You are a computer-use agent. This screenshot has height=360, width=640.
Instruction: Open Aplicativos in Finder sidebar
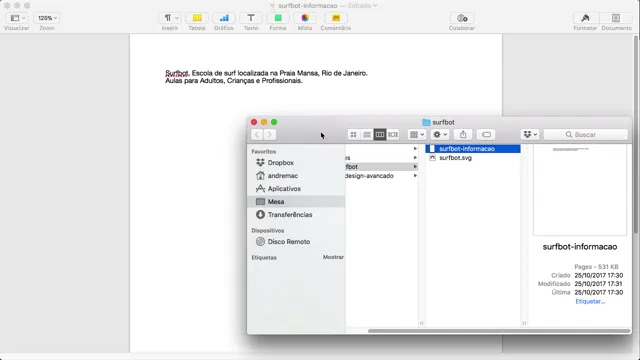pos(284,189)
